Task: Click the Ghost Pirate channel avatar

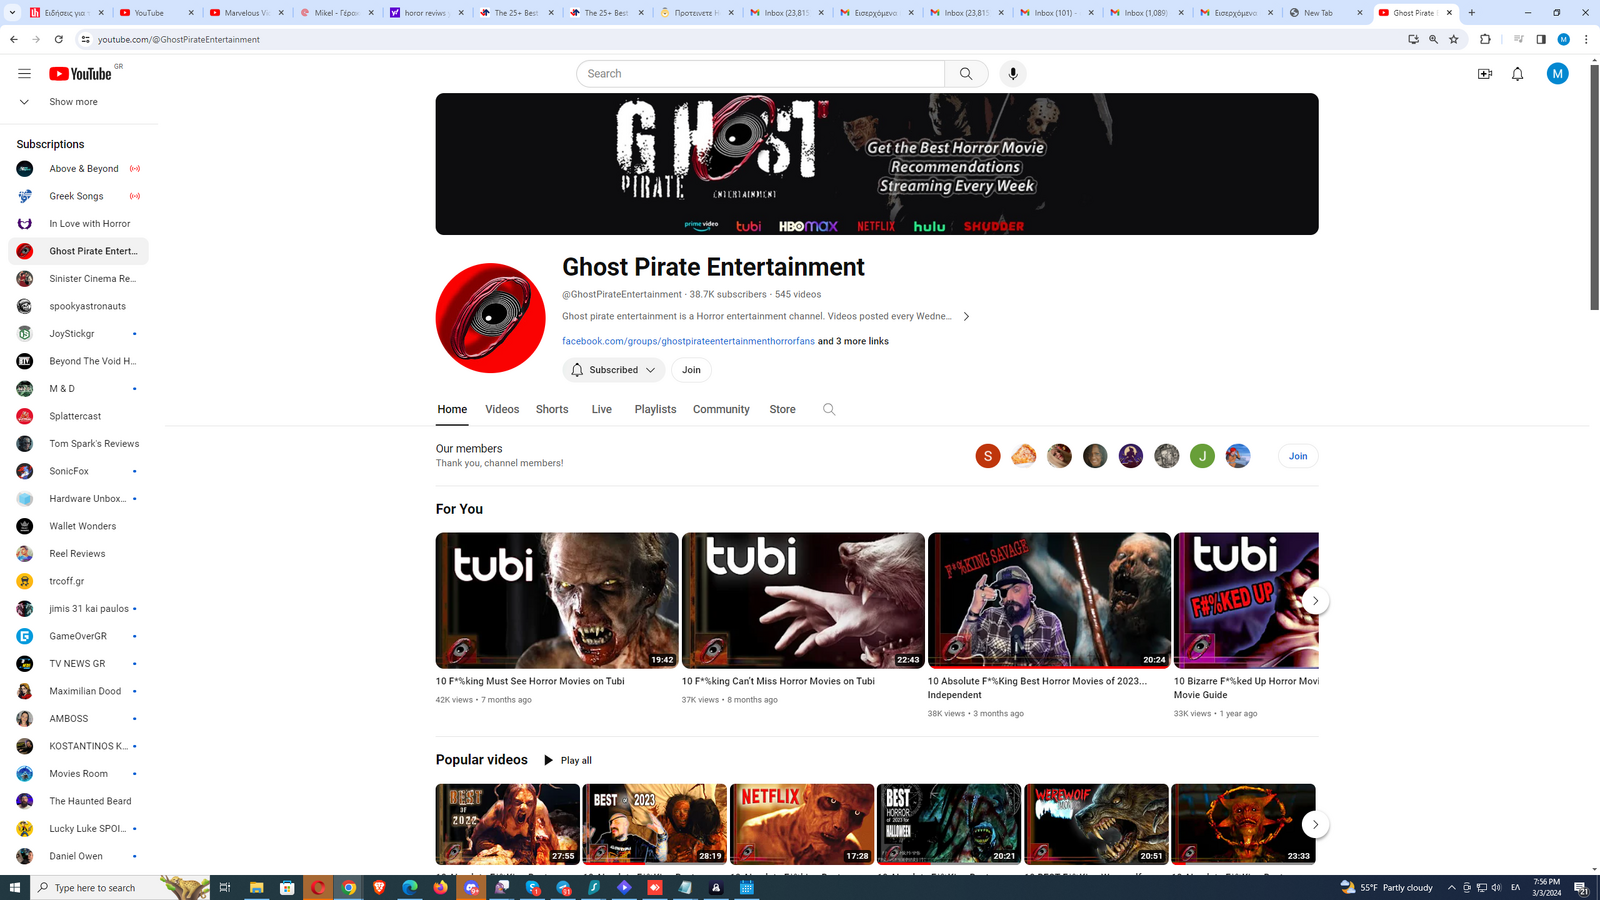Action: point(490,318)
